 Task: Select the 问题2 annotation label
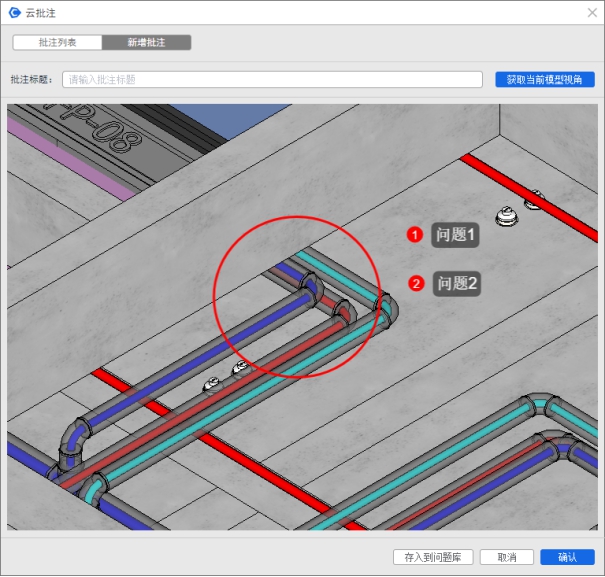click(458, 284)
